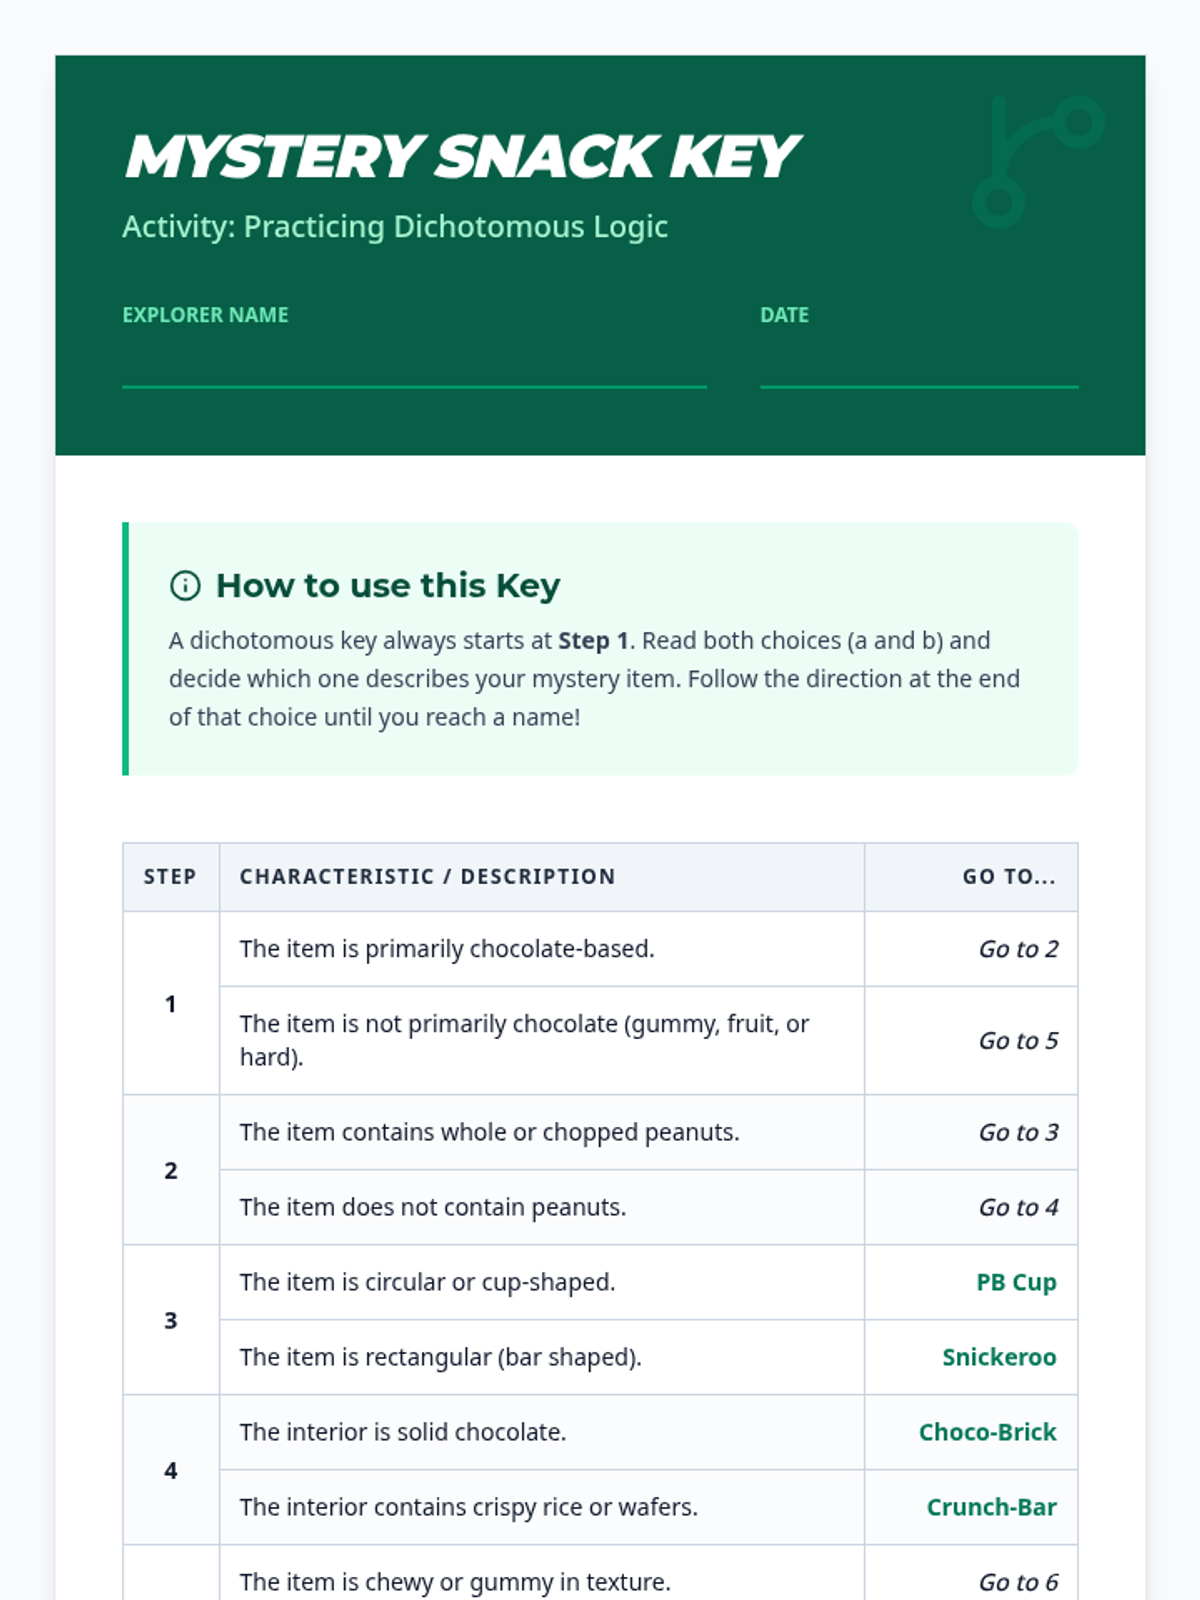Click the Date input line
This screenshot has width=1200, height=1600.
[918, 366]
